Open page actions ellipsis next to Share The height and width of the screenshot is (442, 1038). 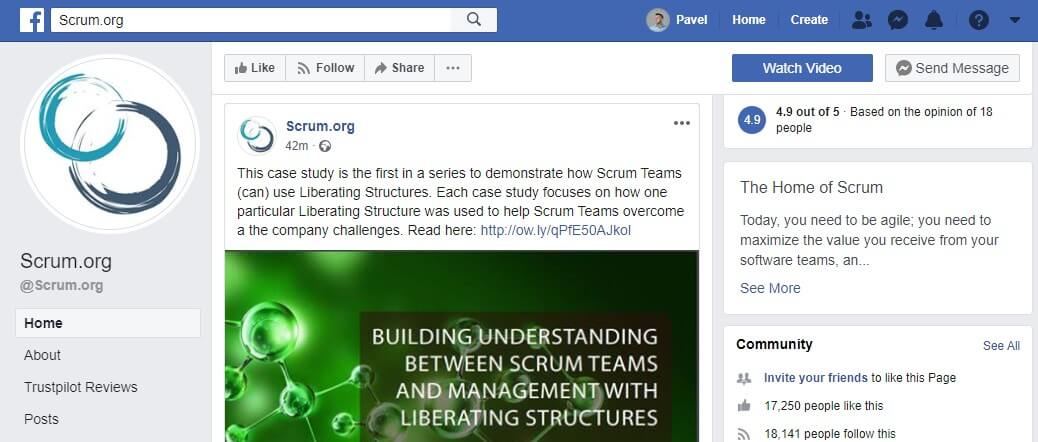pyautogui.click(x=453, y=67)
